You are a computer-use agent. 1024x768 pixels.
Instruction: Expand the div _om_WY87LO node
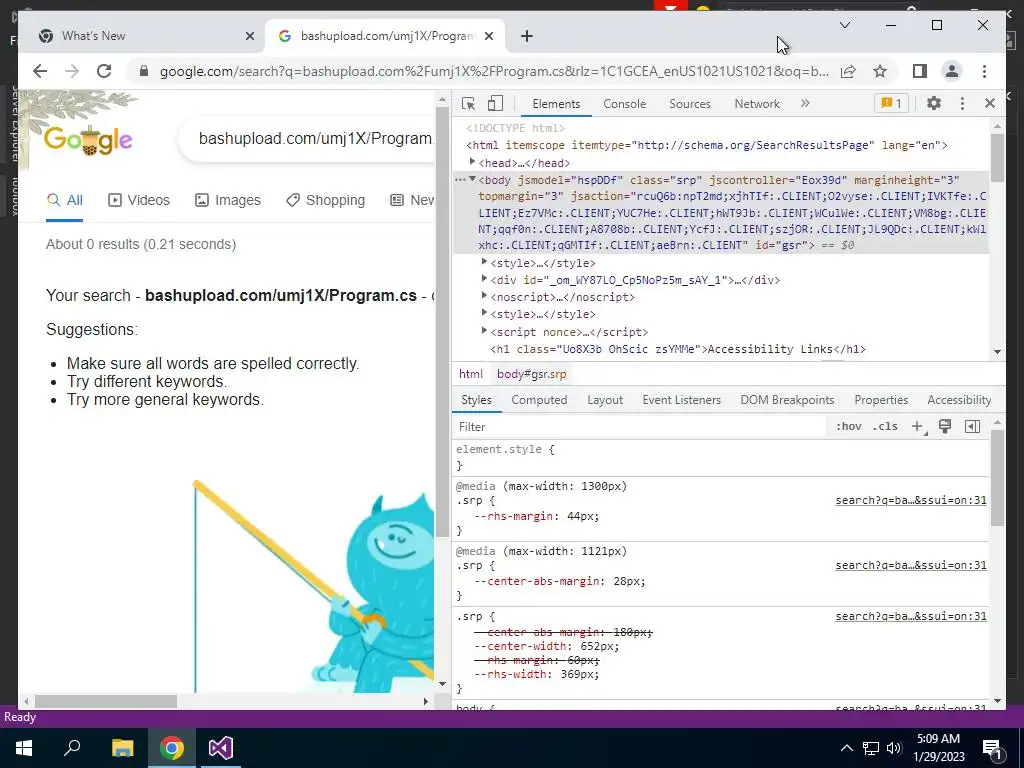tap(484, 279)
